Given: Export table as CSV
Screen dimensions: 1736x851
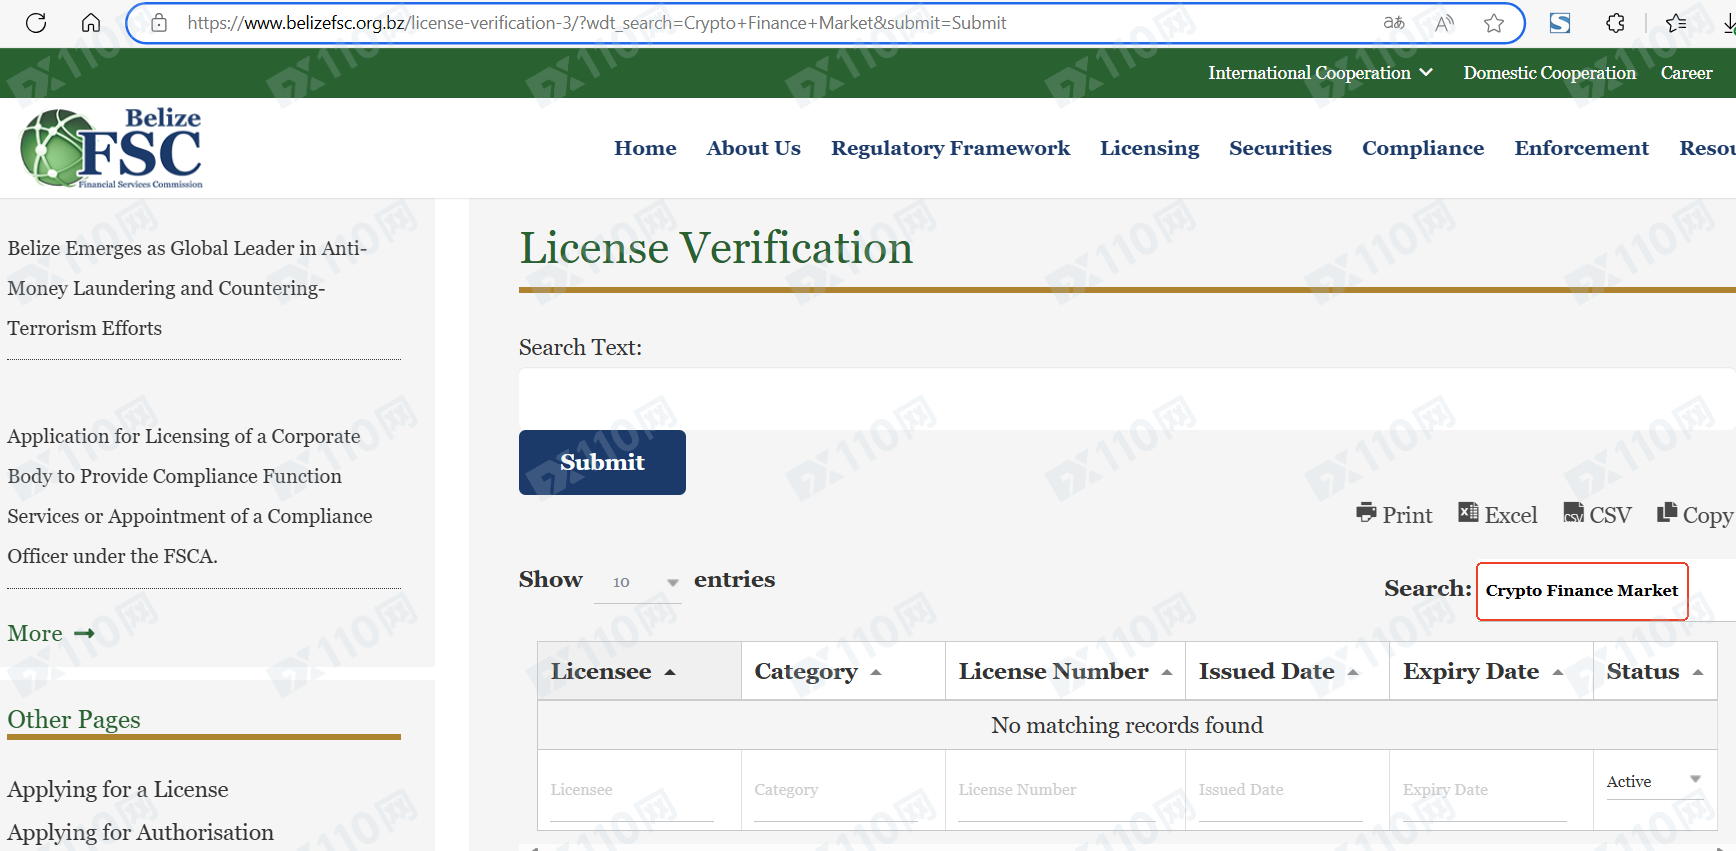Looking at the screenshot, I should [1597, 514].
